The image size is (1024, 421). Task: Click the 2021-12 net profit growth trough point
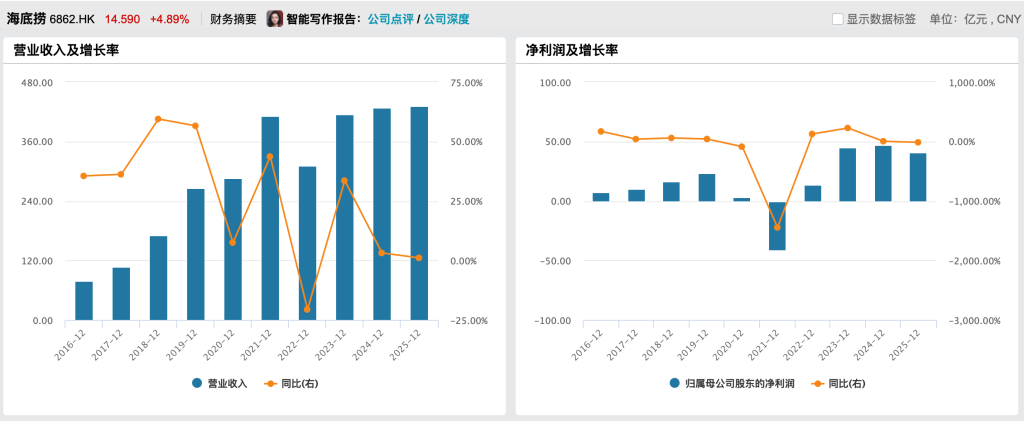tap(777, 227)
